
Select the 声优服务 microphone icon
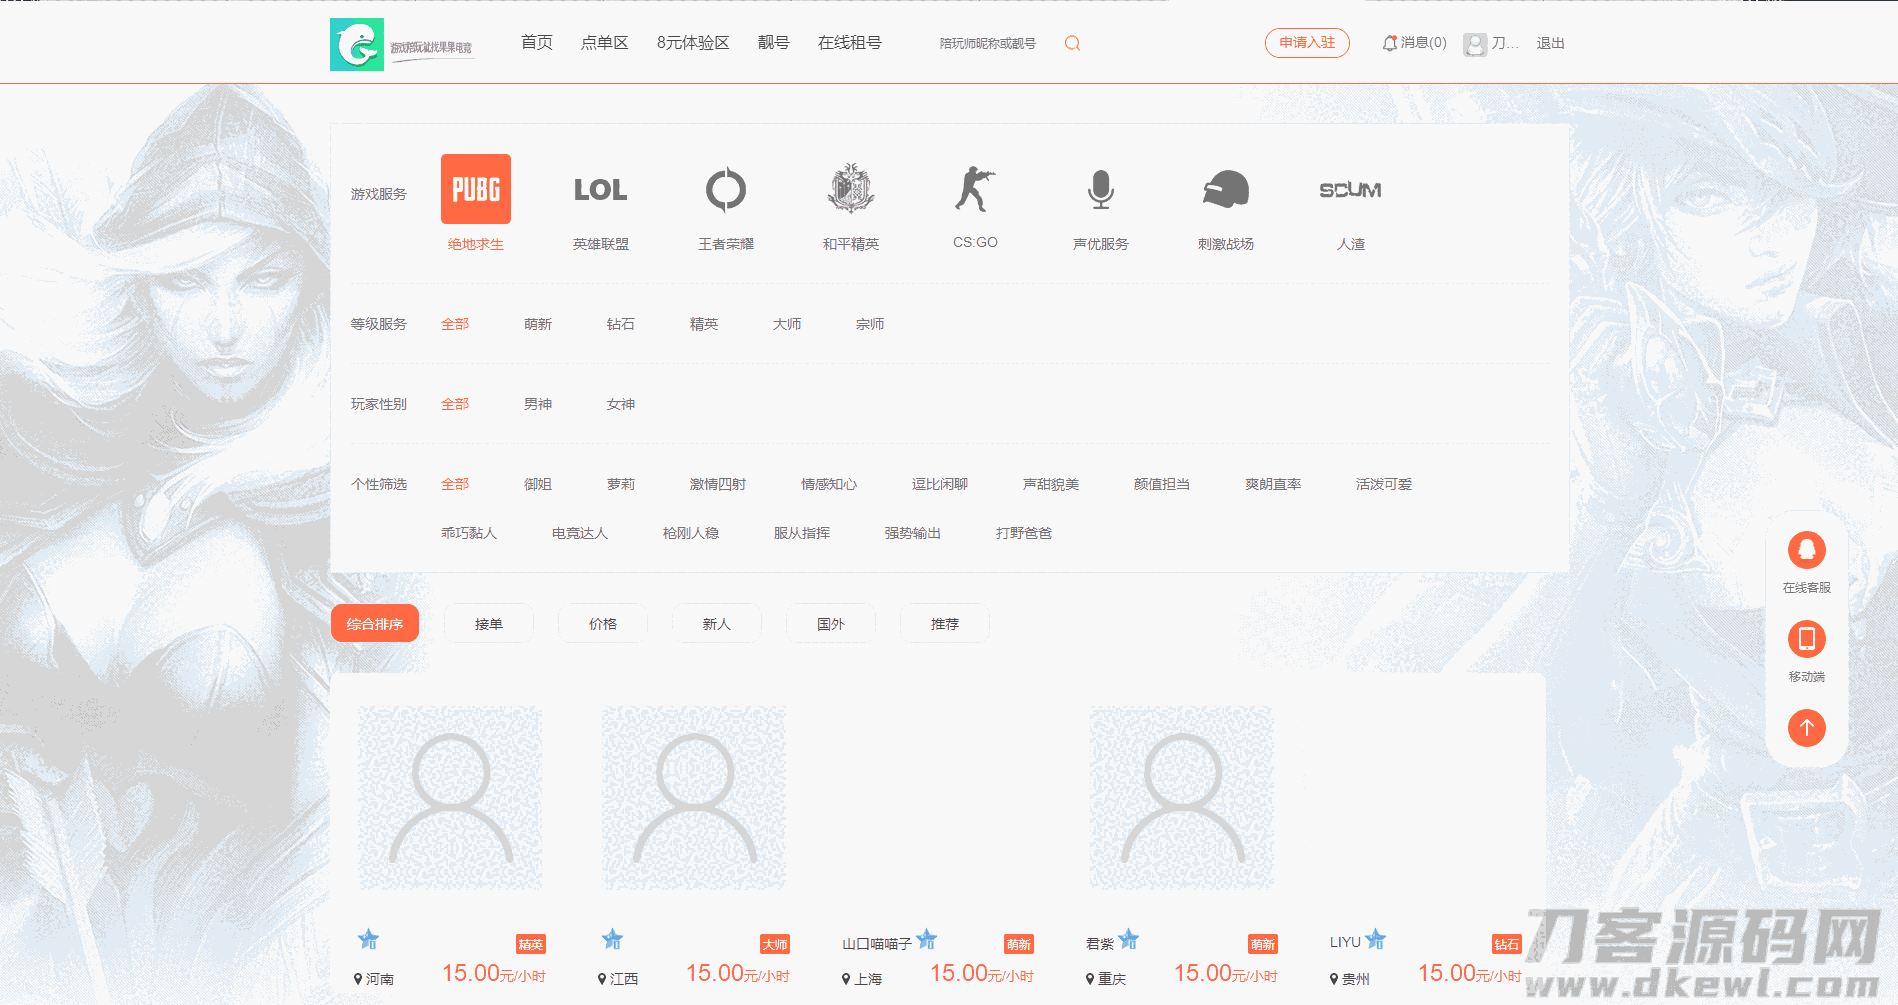[1101, 189]
